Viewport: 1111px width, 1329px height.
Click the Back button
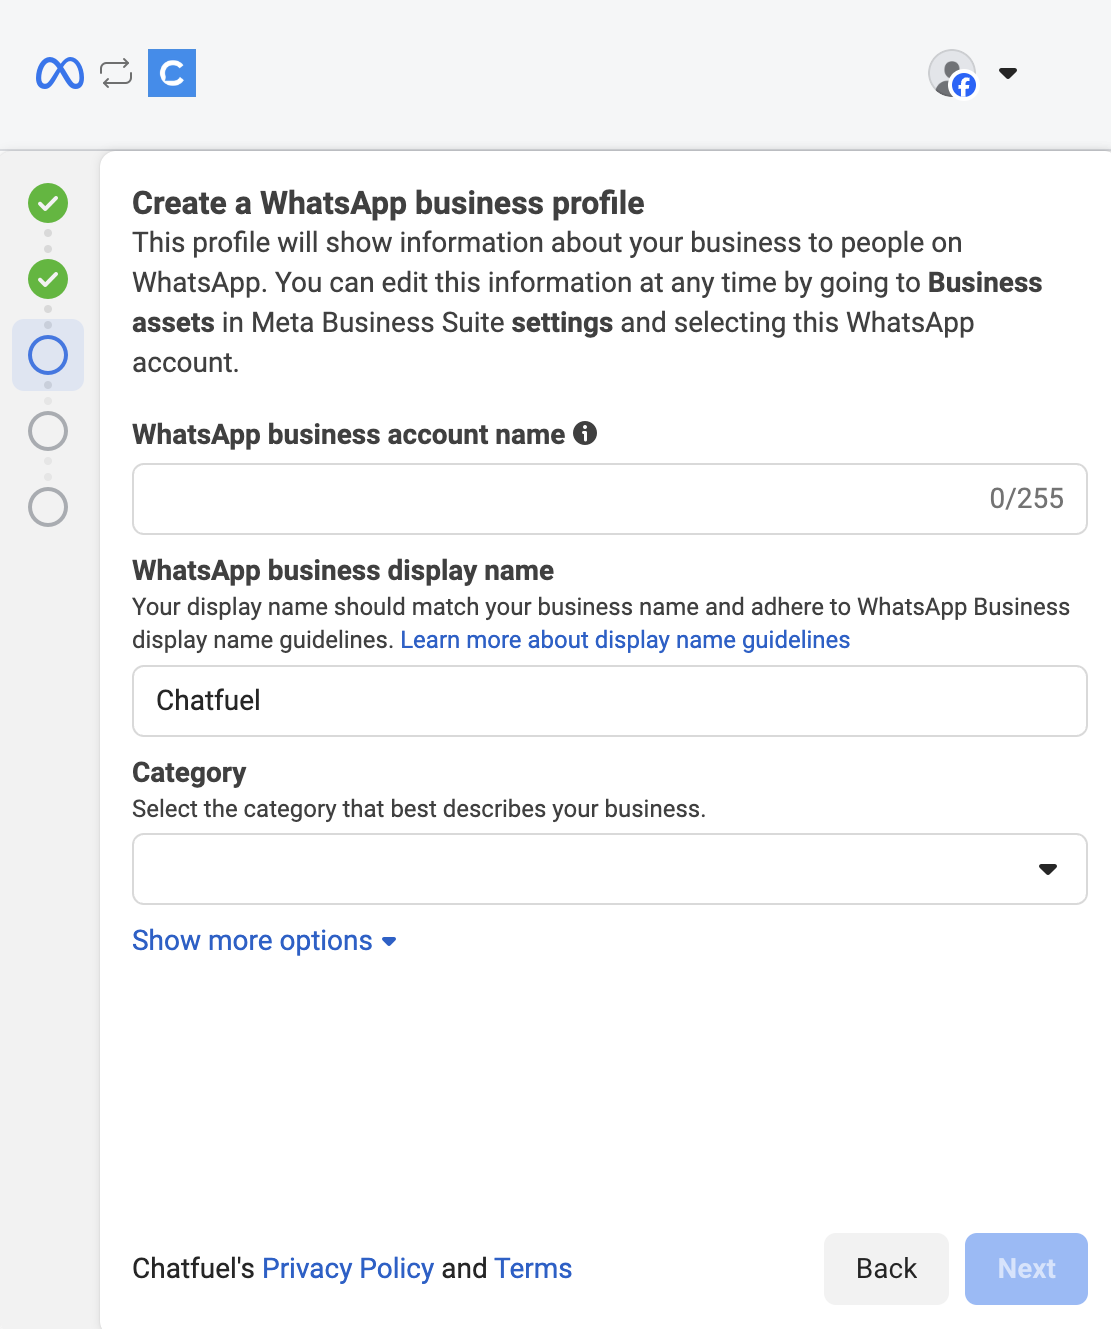coord(886,1268)
